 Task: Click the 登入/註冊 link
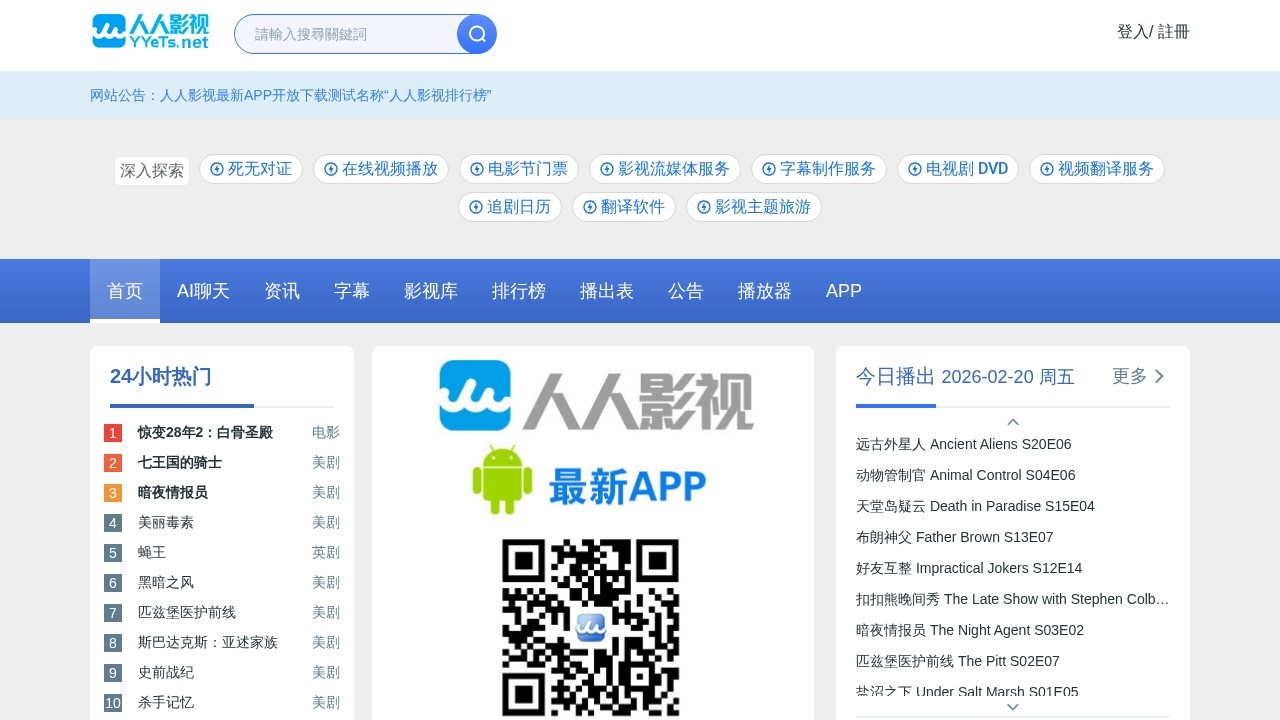click(1153, 32)
